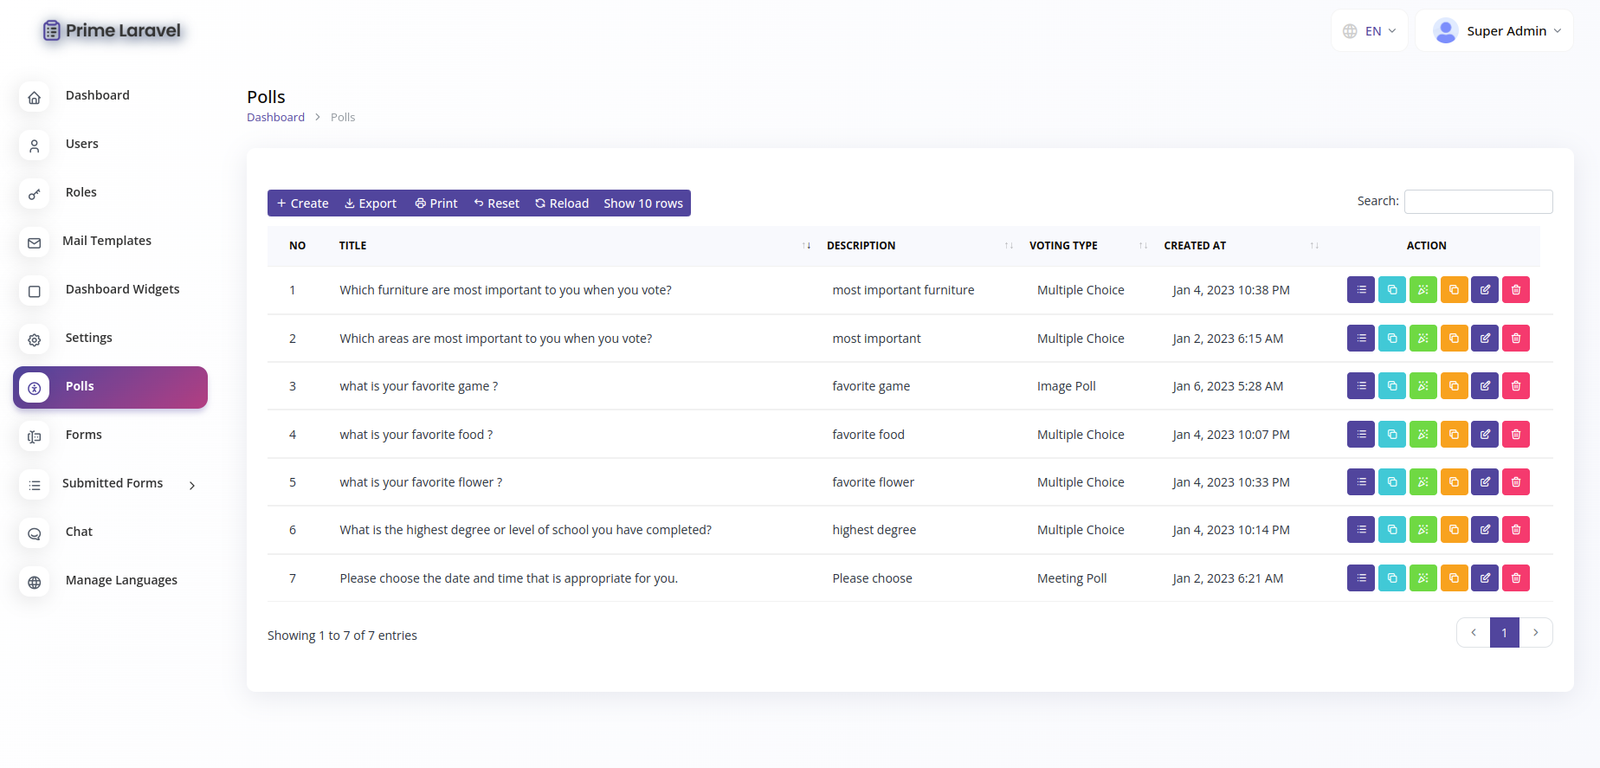Screen dimensions: 1600x768
Task: Click the Create button
Action: tap(302, 203)
